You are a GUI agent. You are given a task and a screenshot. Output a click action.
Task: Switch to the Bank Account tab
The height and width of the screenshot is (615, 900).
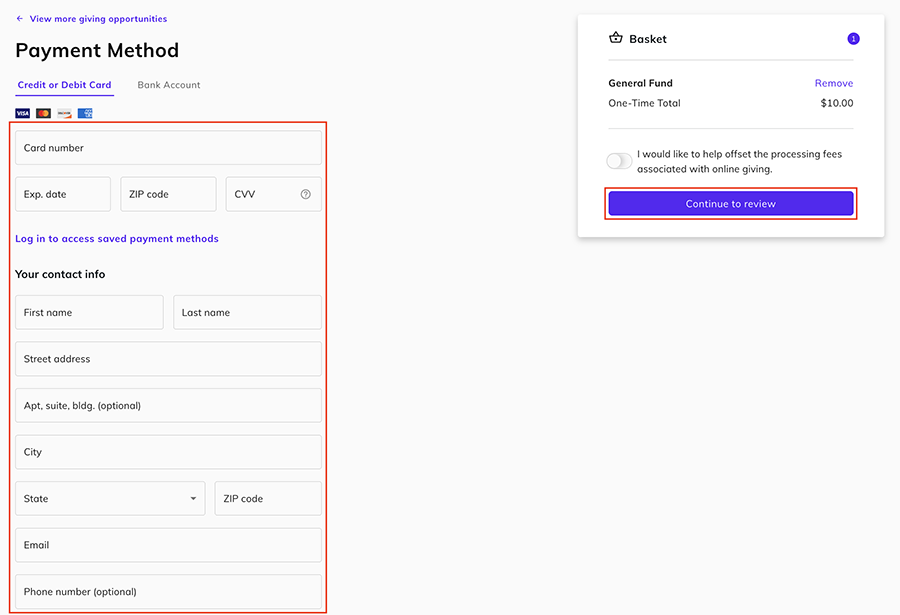pyautogui.click(x=169, y=85)
